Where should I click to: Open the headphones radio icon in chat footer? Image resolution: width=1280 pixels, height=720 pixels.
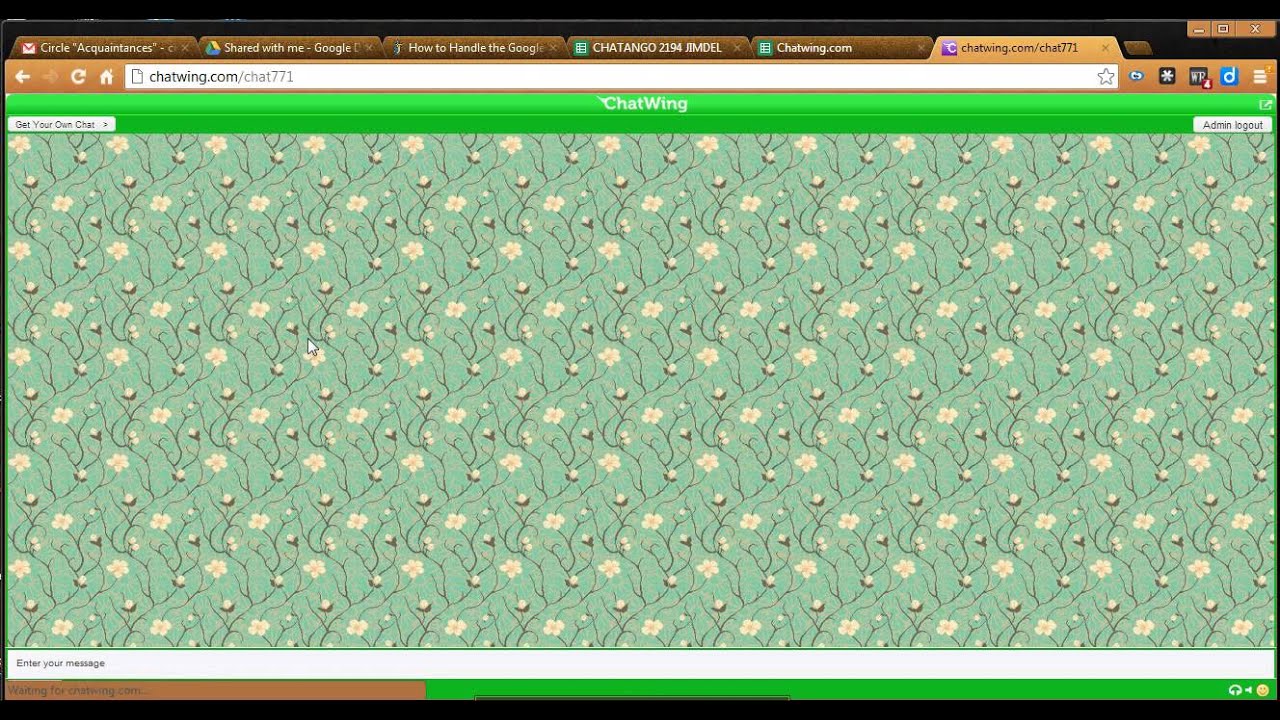pos(1235,690)
